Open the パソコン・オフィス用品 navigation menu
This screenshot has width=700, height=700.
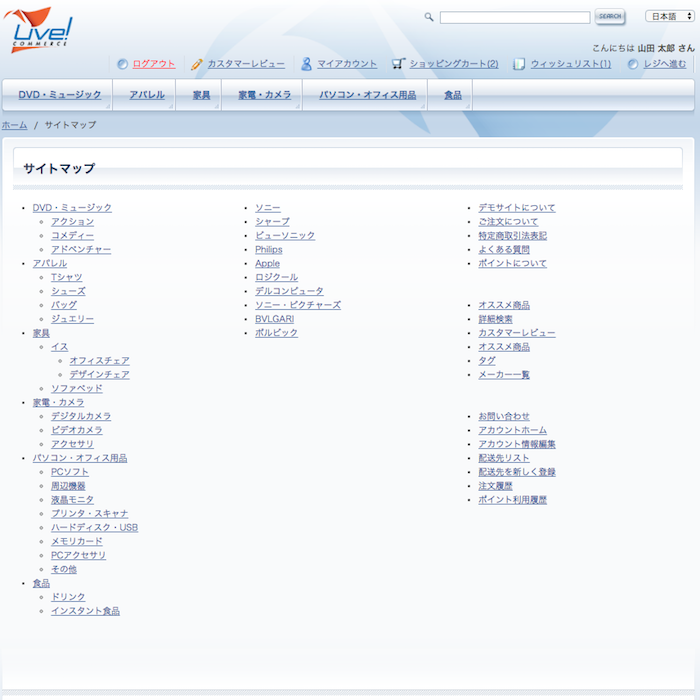(367, 95)
